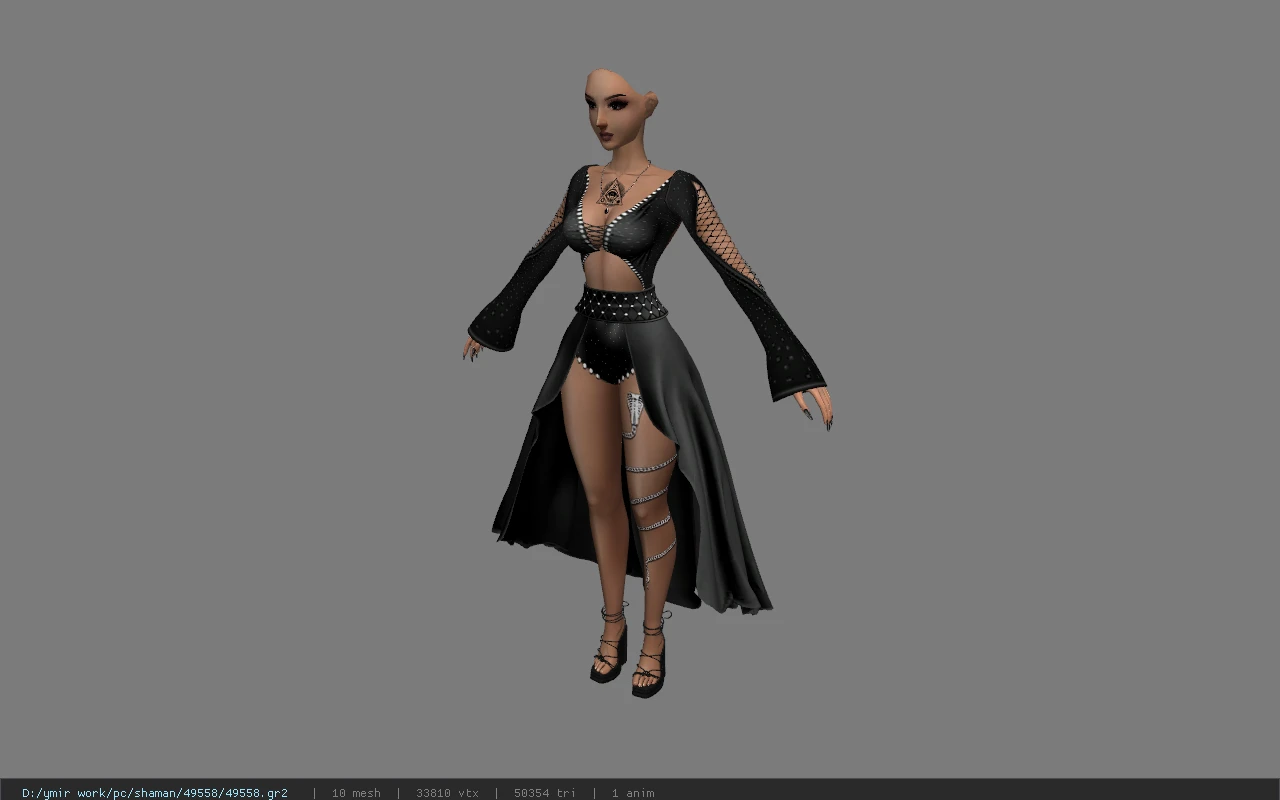Screen dimensions: 1280x800
Task: Click the '50354 tri' triangle count
Action: coord(545,793)
